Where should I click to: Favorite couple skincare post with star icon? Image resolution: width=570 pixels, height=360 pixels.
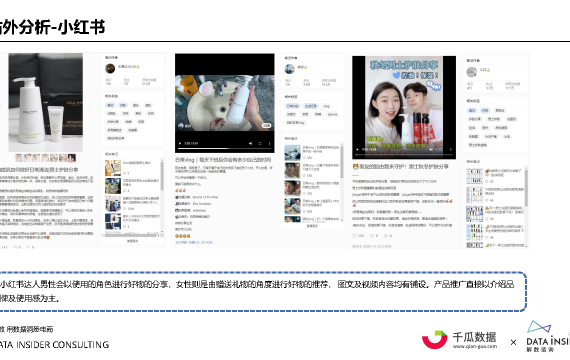point(386,236)
